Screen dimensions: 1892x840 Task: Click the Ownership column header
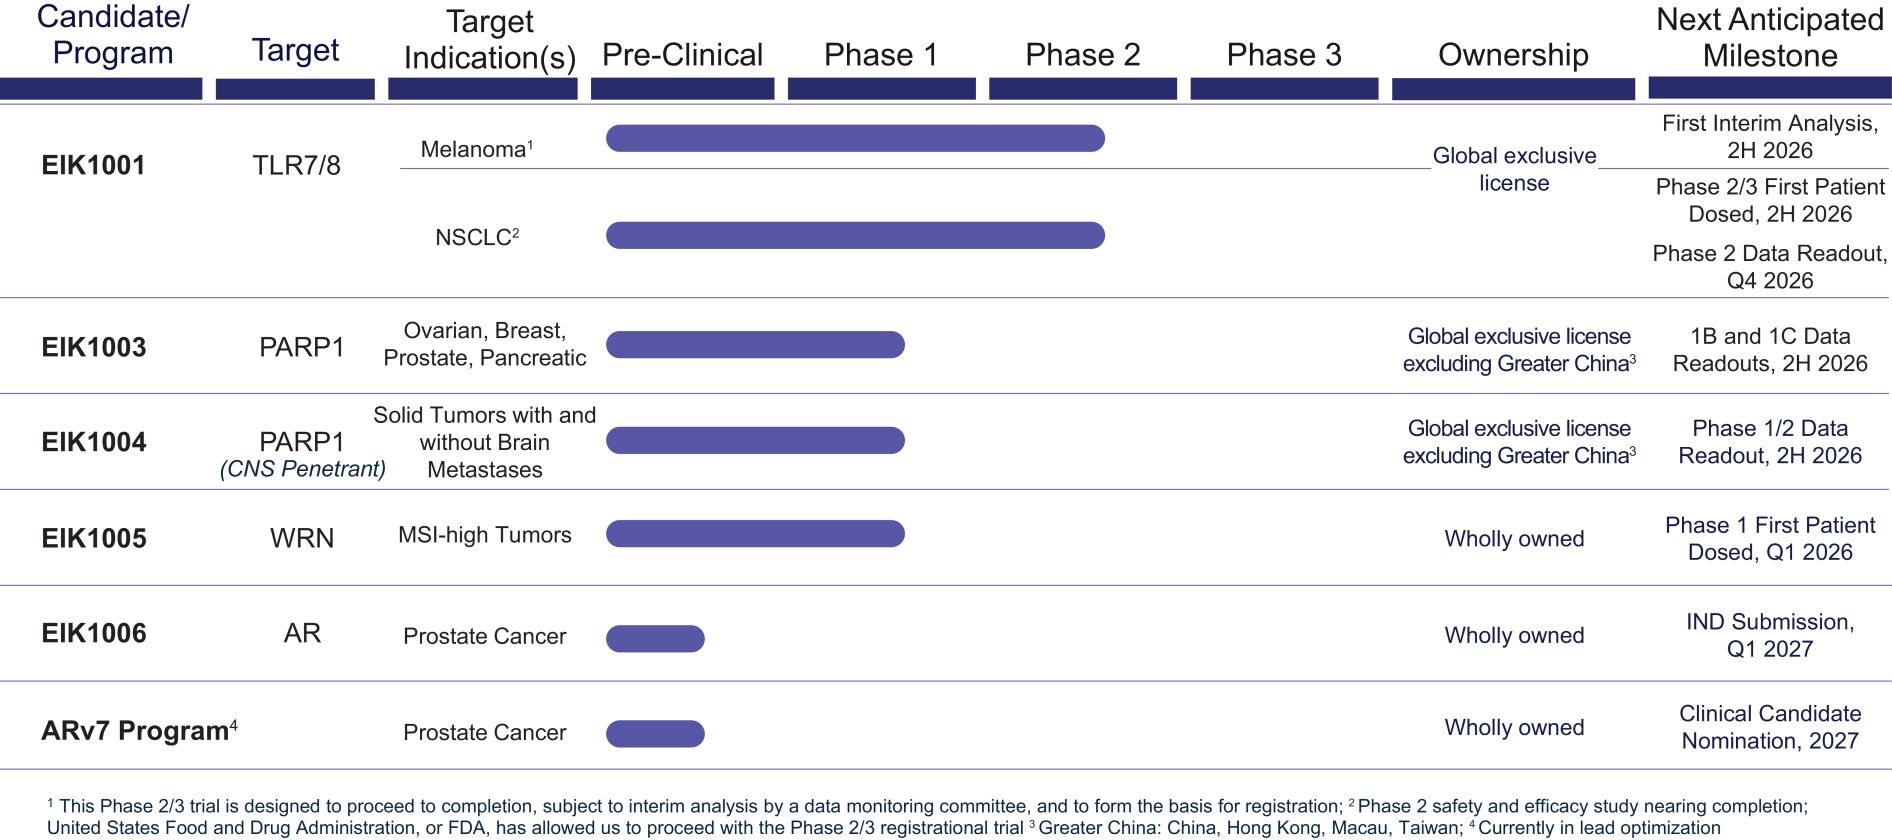tap(1513, 55)
